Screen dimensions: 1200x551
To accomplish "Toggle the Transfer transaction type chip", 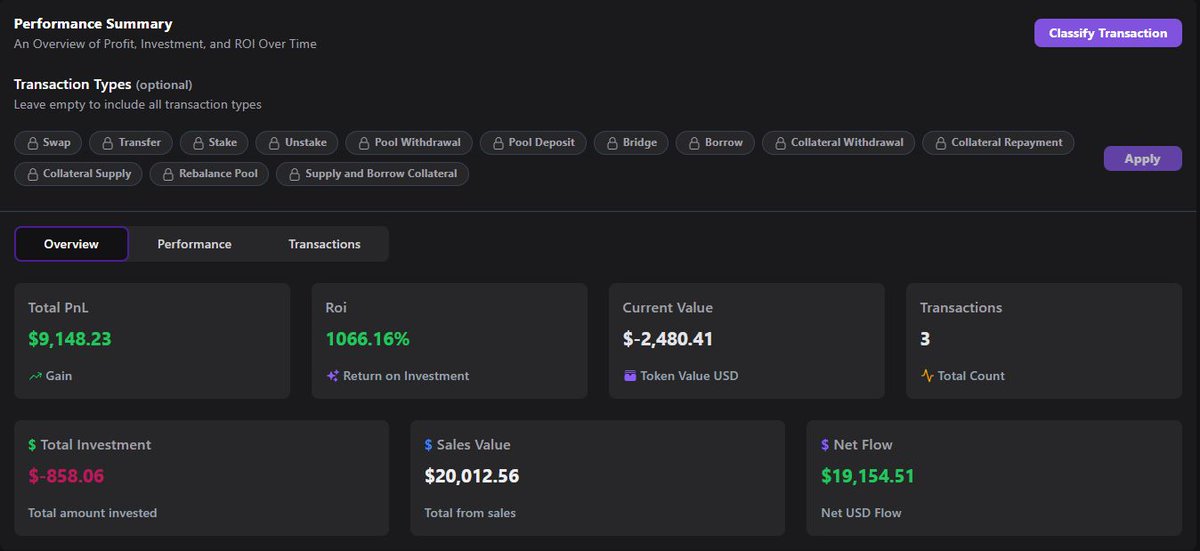I will pos(131,143).
